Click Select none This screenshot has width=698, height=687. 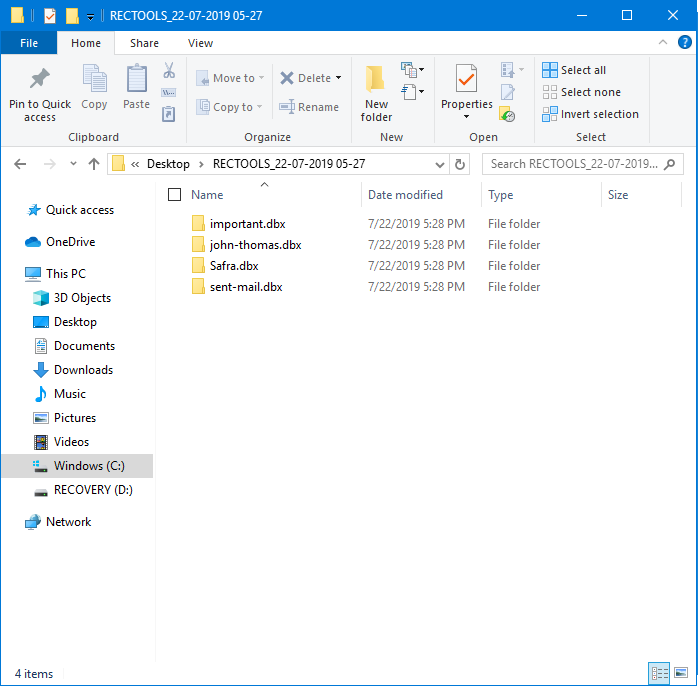pyautogui.click(x=581, y=92)
